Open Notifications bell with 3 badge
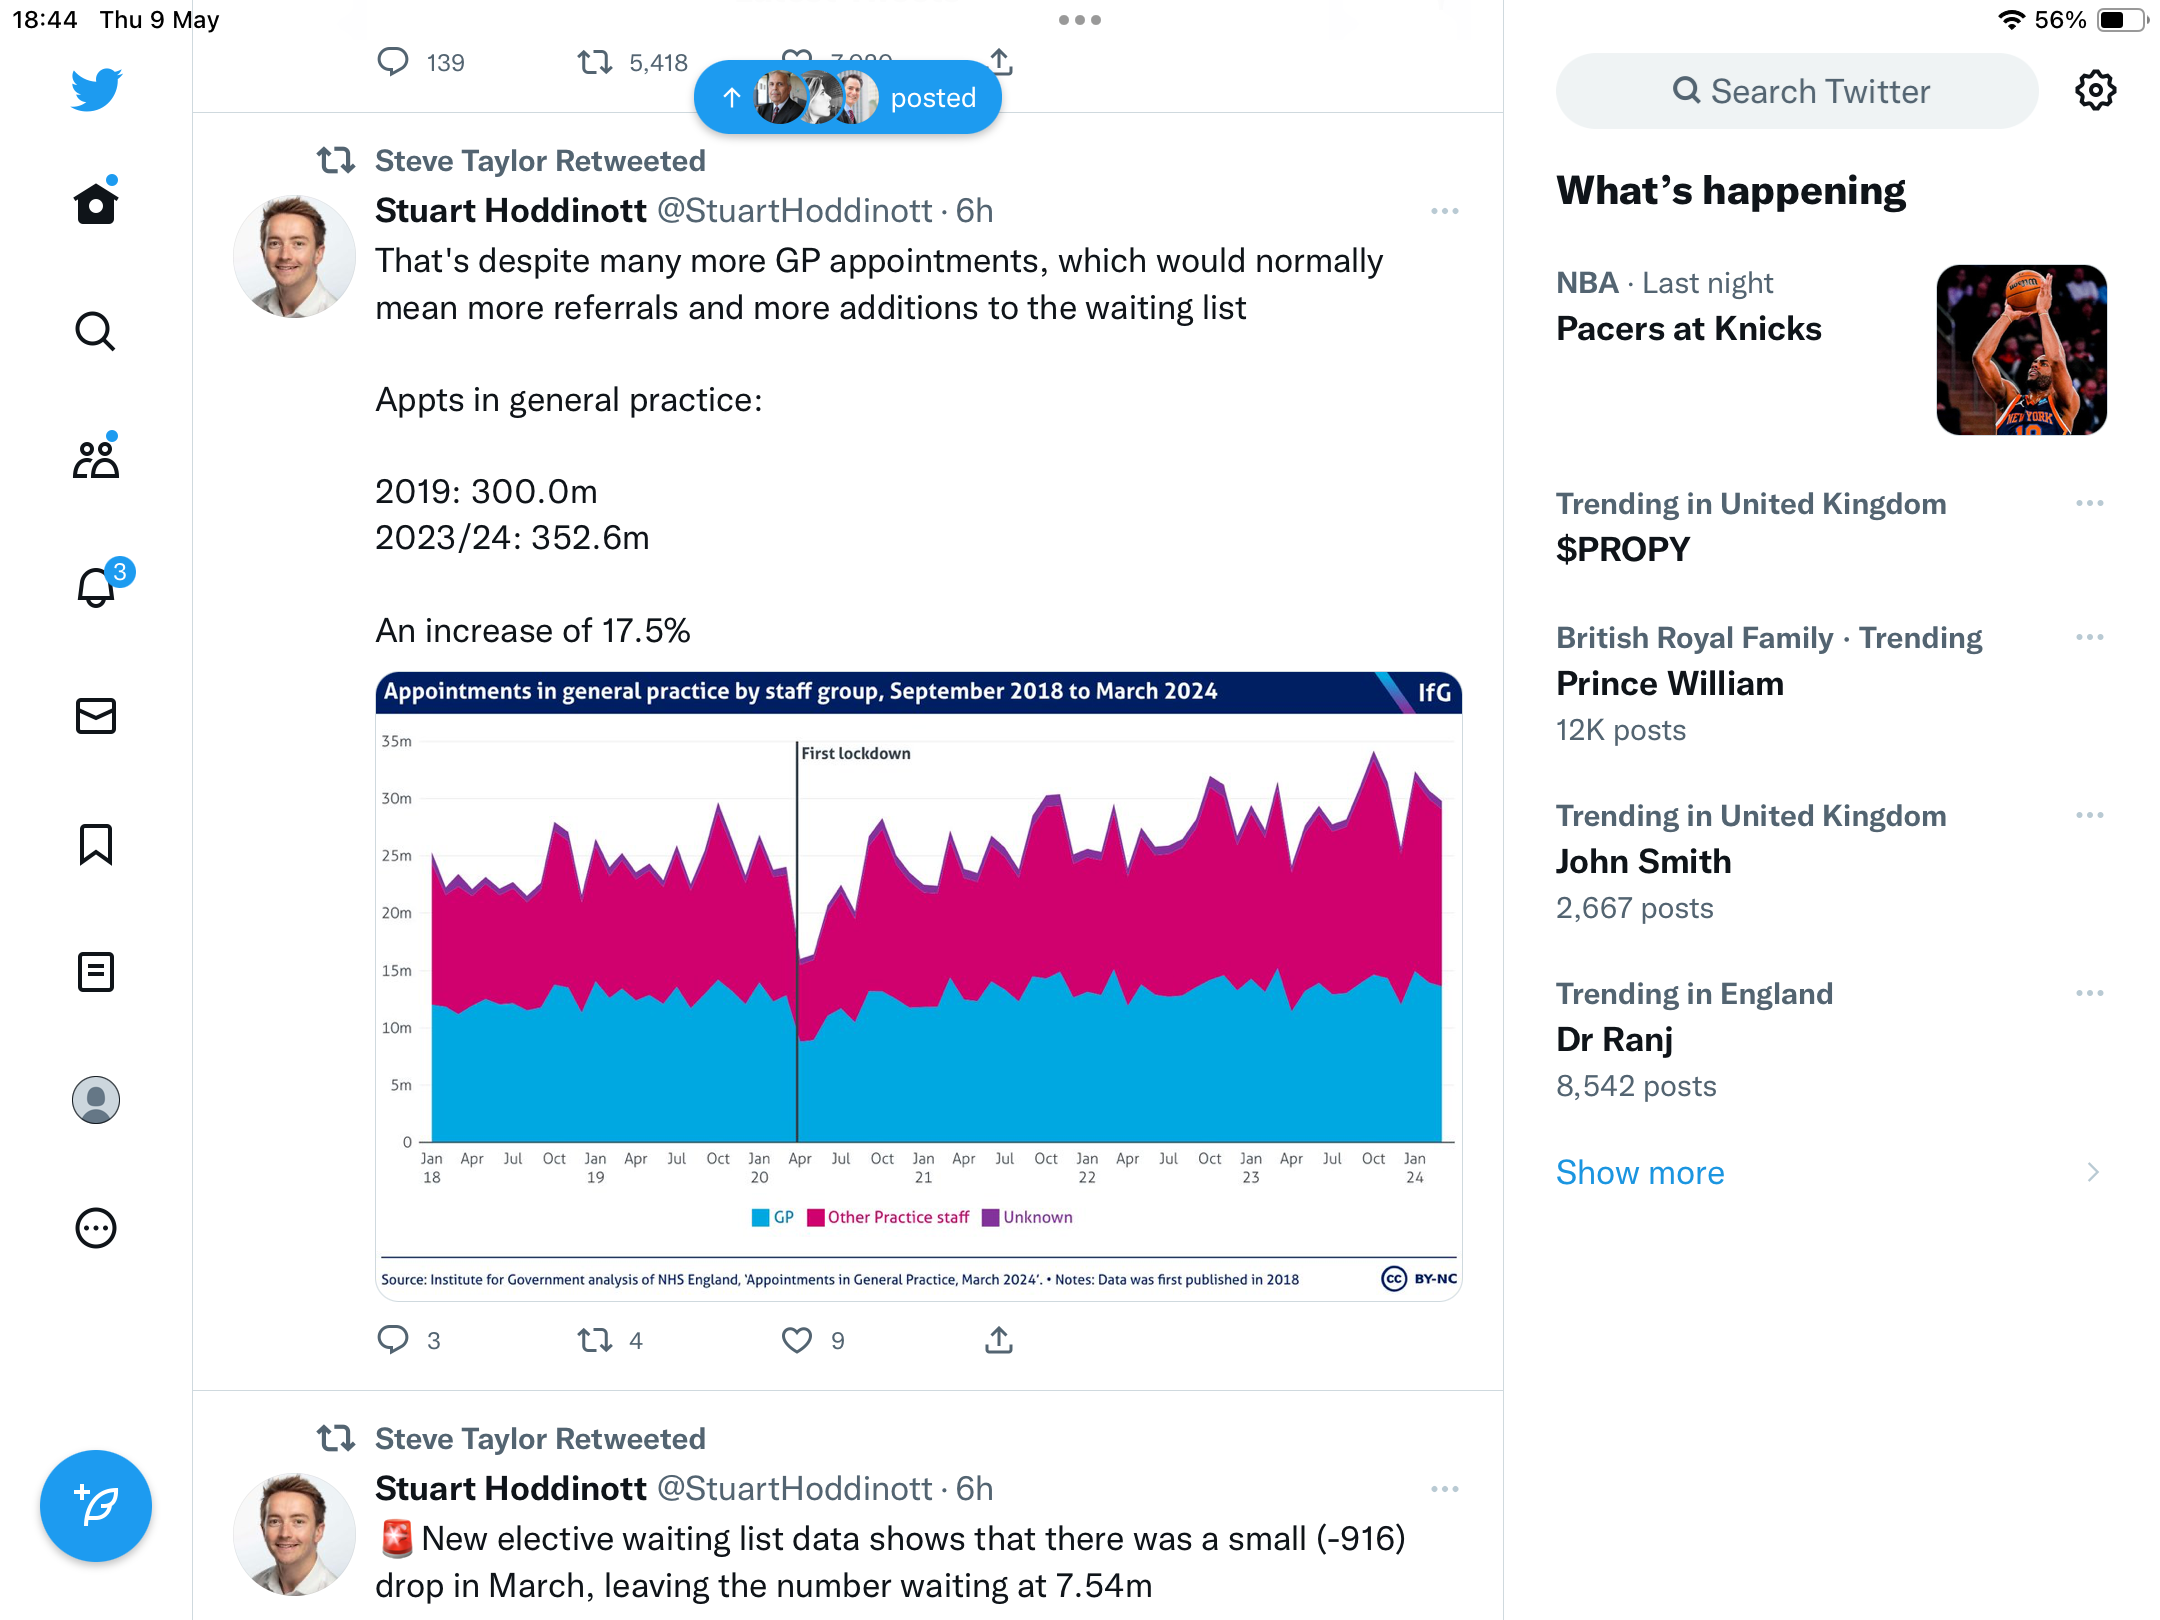Screen dimensions: 2160x1620 (x=98, y=585)
